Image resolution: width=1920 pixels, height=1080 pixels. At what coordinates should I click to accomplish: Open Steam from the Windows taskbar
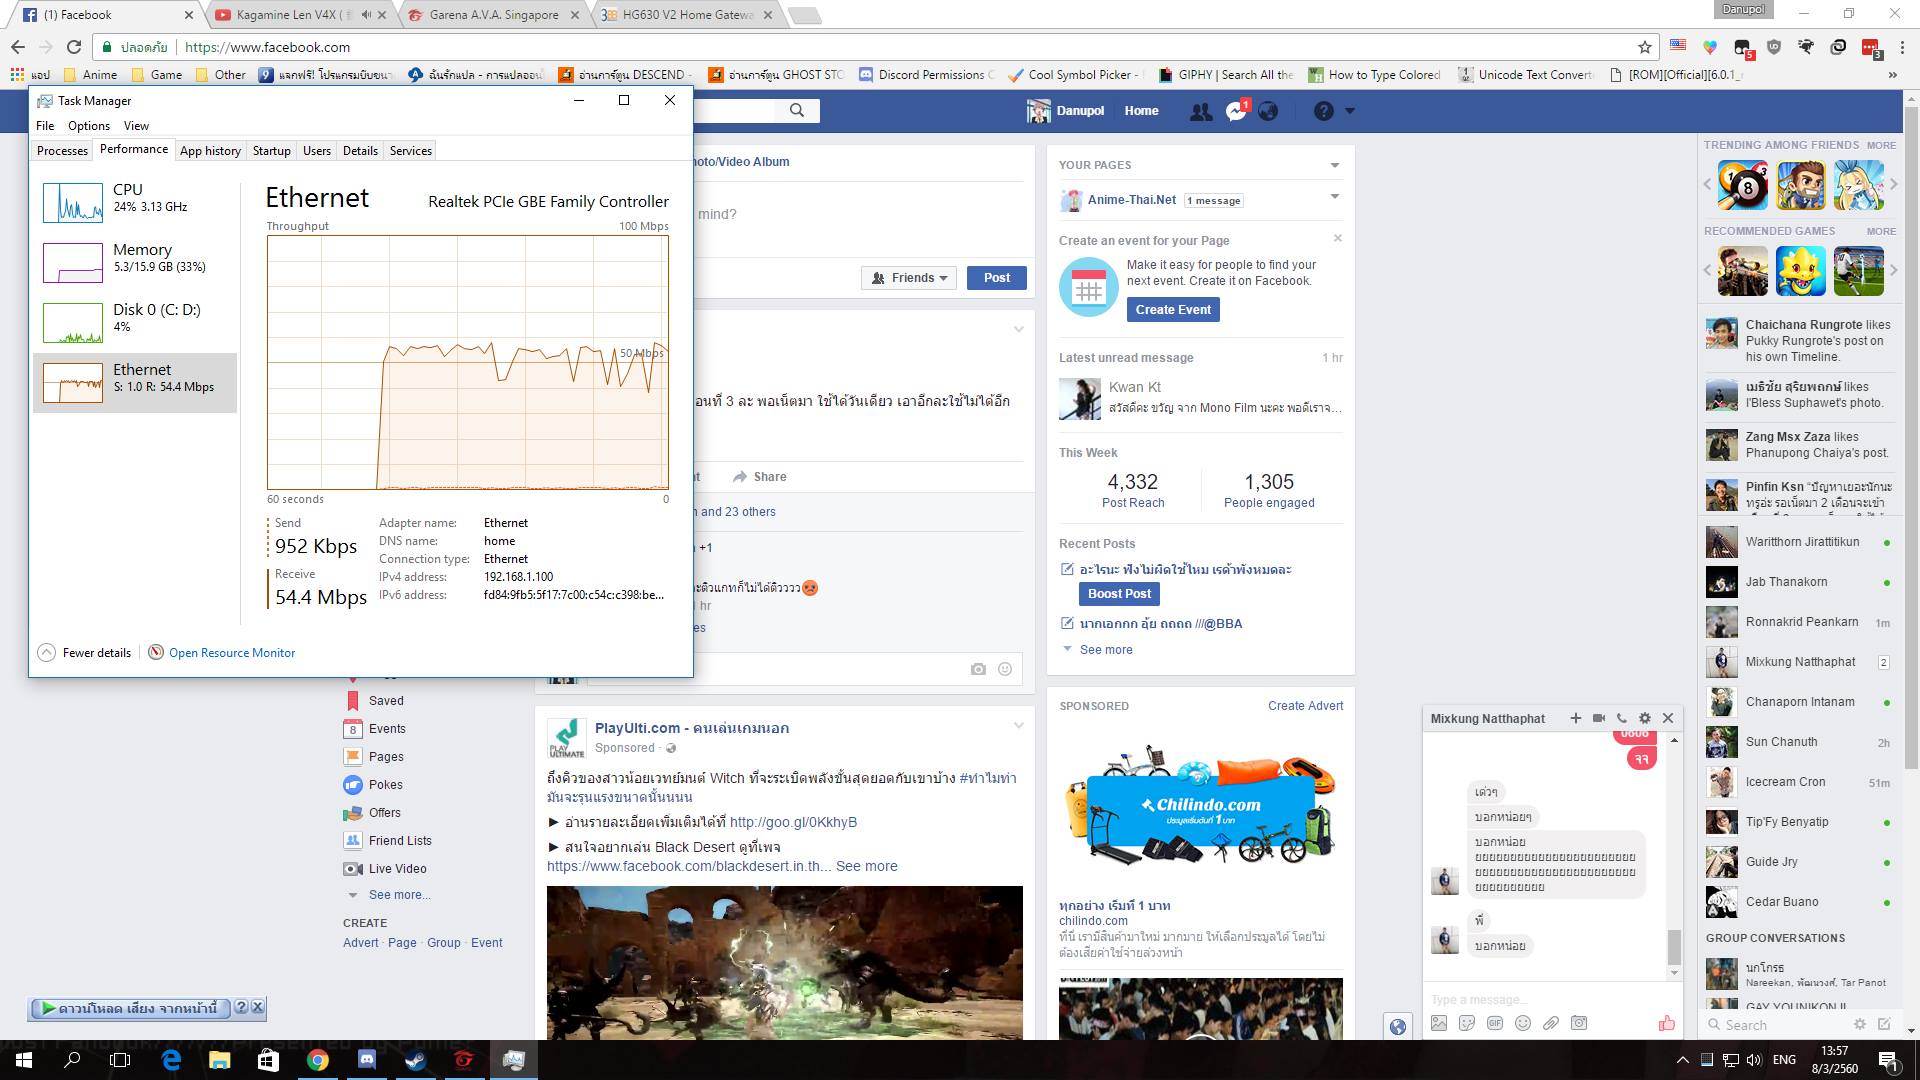pyautogui.click(x=415, y=1060)
